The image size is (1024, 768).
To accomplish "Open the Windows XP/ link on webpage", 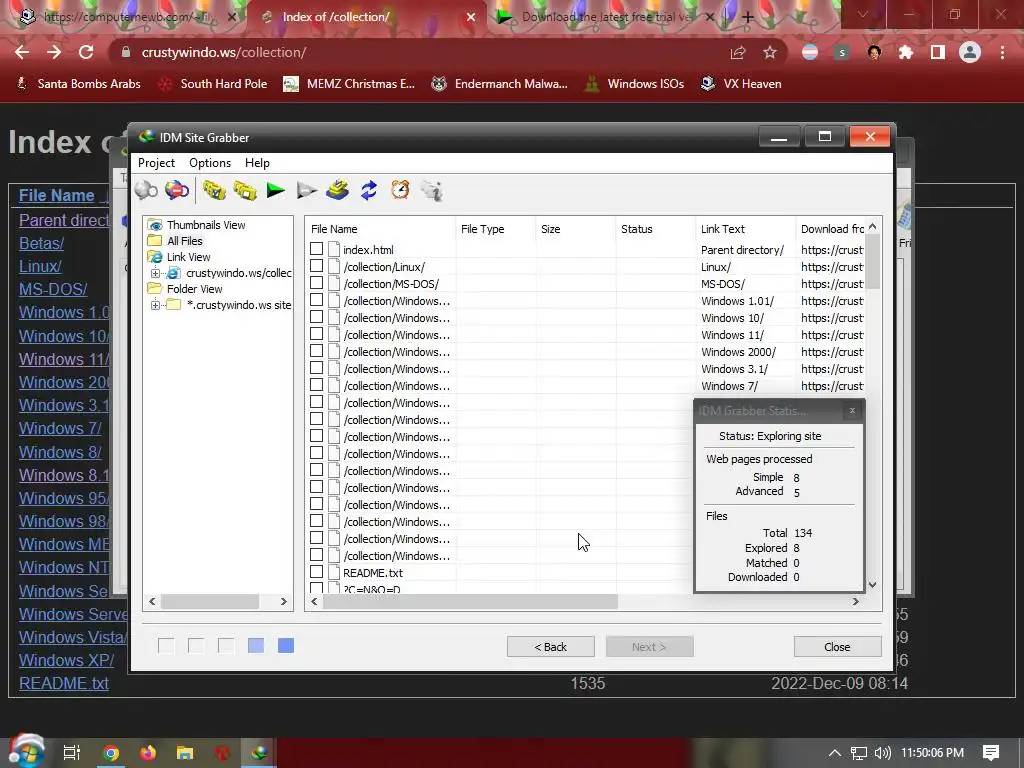I will 67,660.
